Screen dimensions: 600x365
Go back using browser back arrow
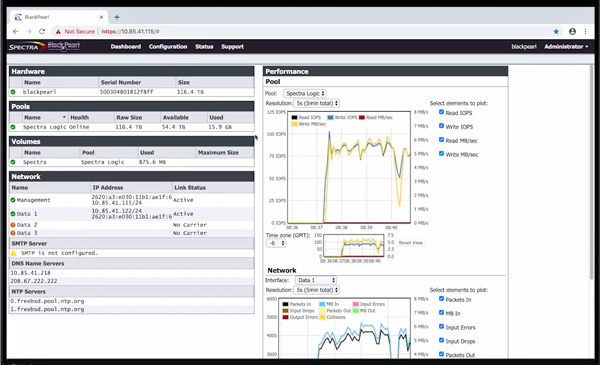click(x=15, y=31)
